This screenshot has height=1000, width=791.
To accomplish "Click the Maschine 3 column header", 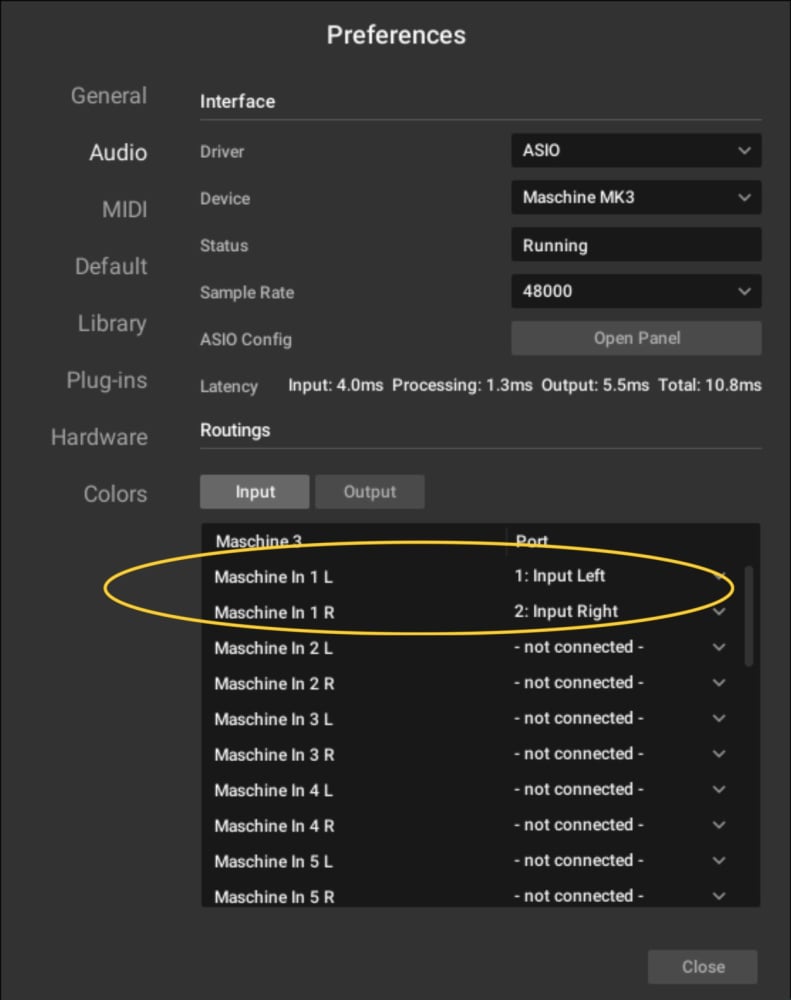I will pyautogui.click(x=258, y=541).
